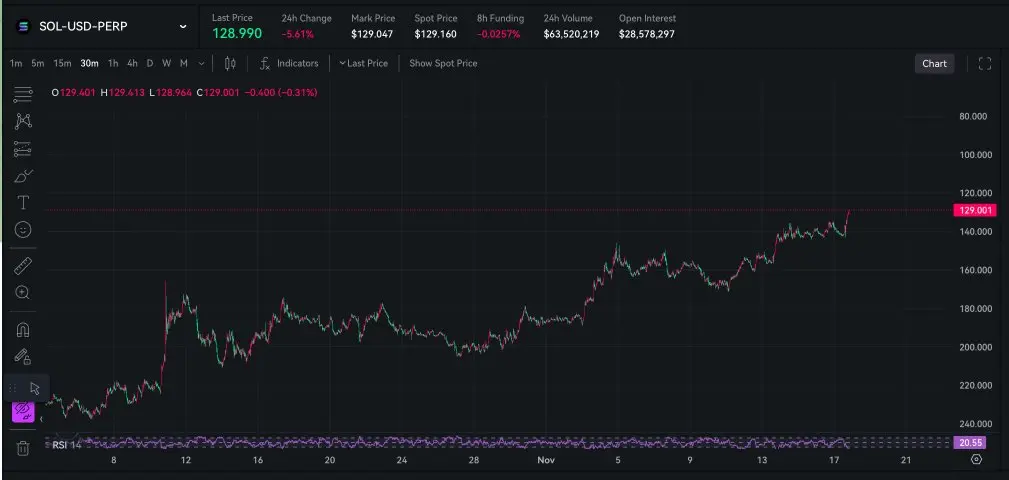1009x480 pixels.
Task: Click the $63,520,219 volume value
Action: pos(571,34)
